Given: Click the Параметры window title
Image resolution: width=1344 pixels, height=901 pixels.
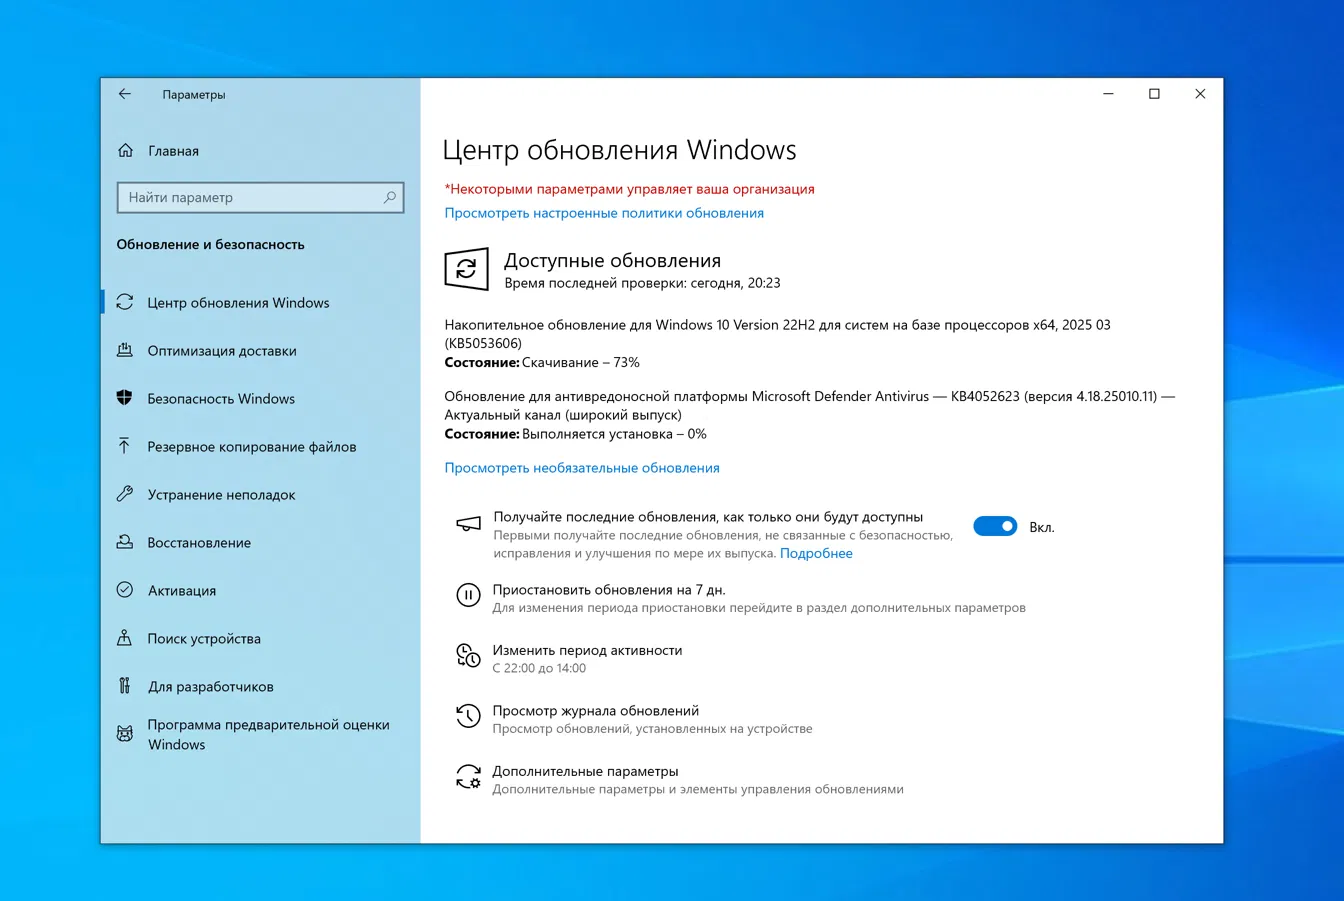Looking at the screenshot, I should pyautogui.click(x=194, y=95).
